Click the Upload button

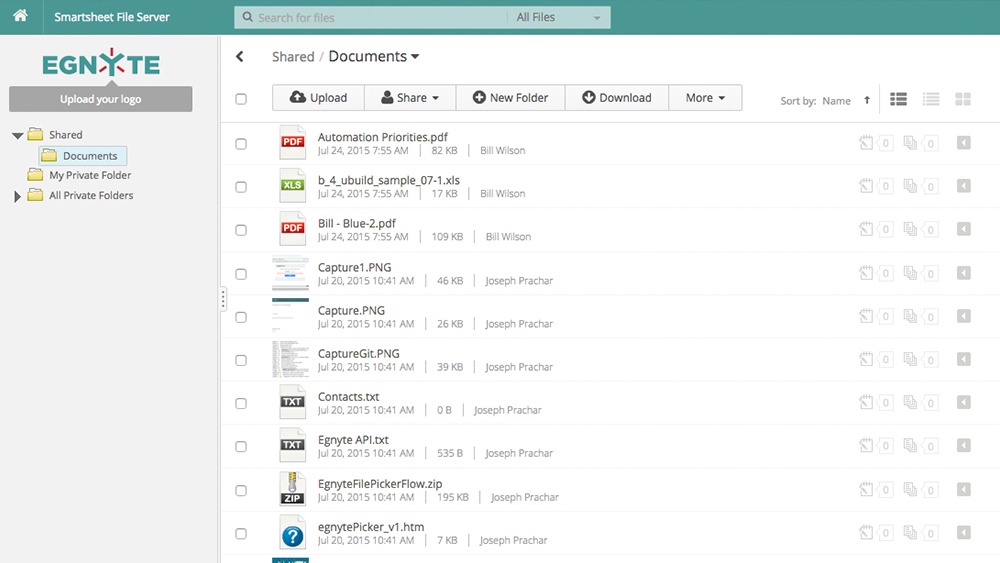pyautogui.click(x=318, y=98)
